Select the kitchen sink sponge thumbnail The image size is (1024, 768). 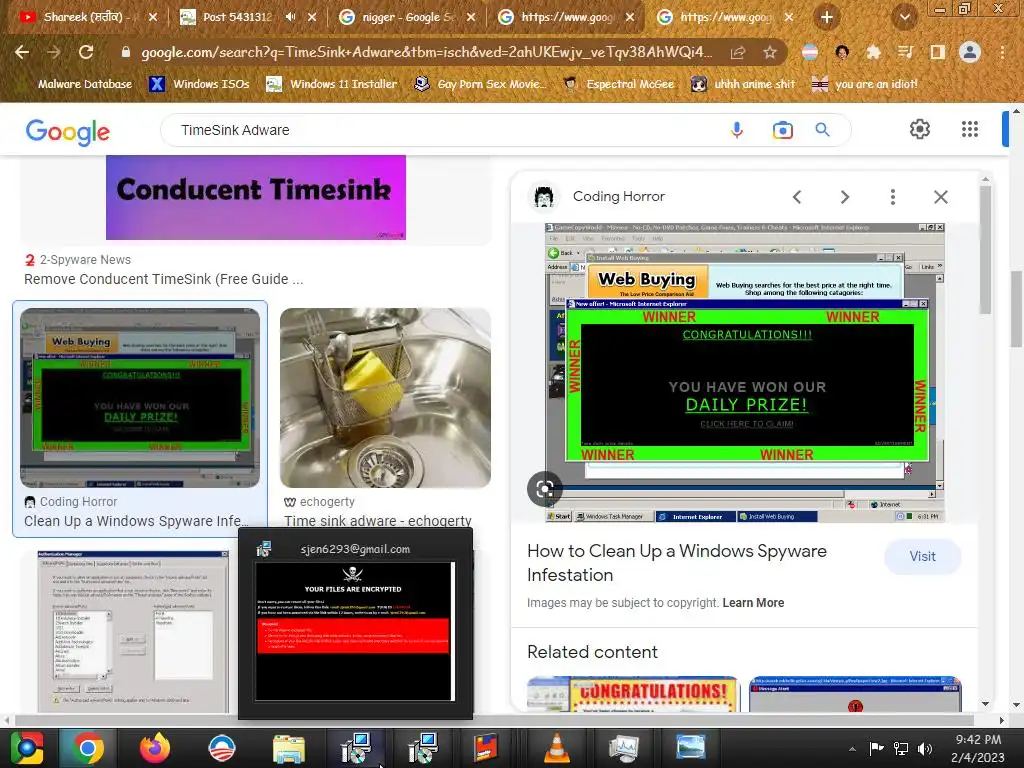385,398
